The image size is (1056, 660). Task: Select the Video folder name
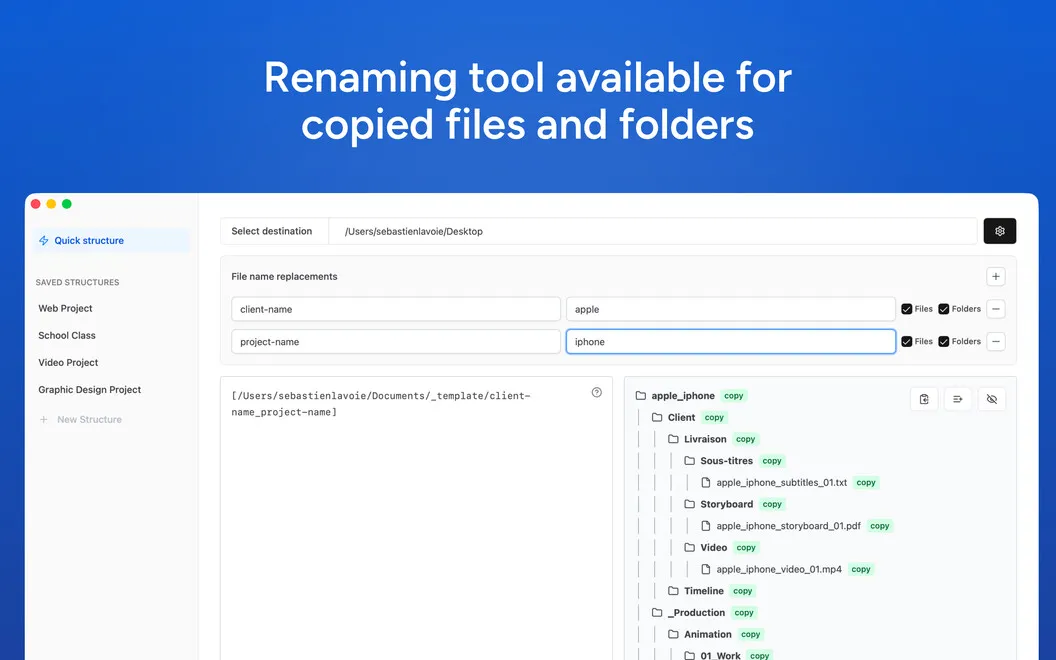click(x=713, y=548)
